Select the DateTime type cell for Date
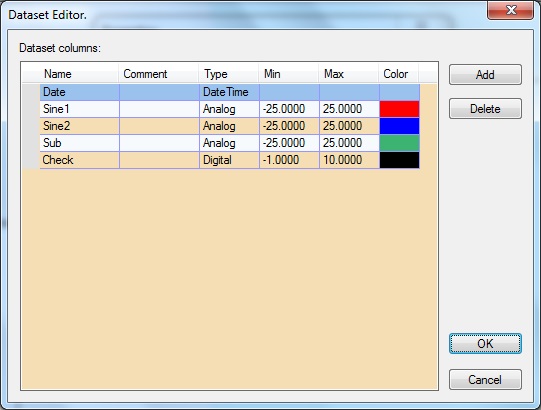The image size is (541, 410). click(229, 92)
